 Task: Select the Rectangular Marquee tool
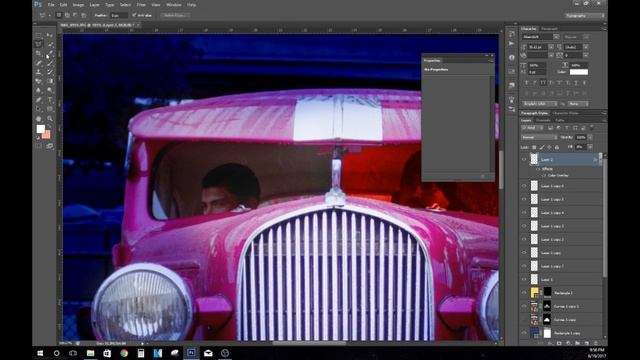39,36
